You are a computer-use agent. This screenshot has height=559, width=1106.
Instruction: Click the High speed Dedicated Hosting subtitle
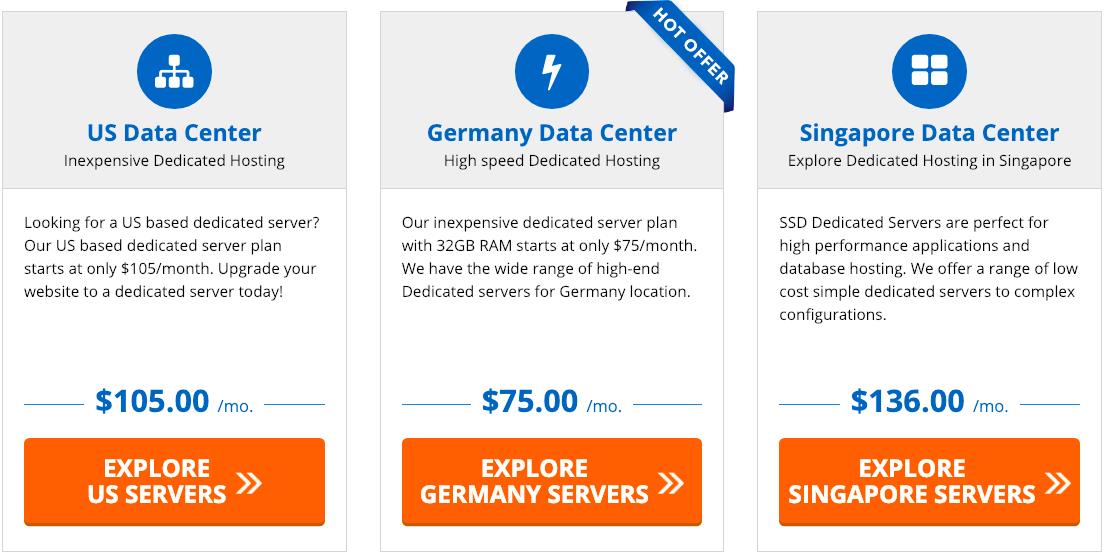(x=552, y=161)
